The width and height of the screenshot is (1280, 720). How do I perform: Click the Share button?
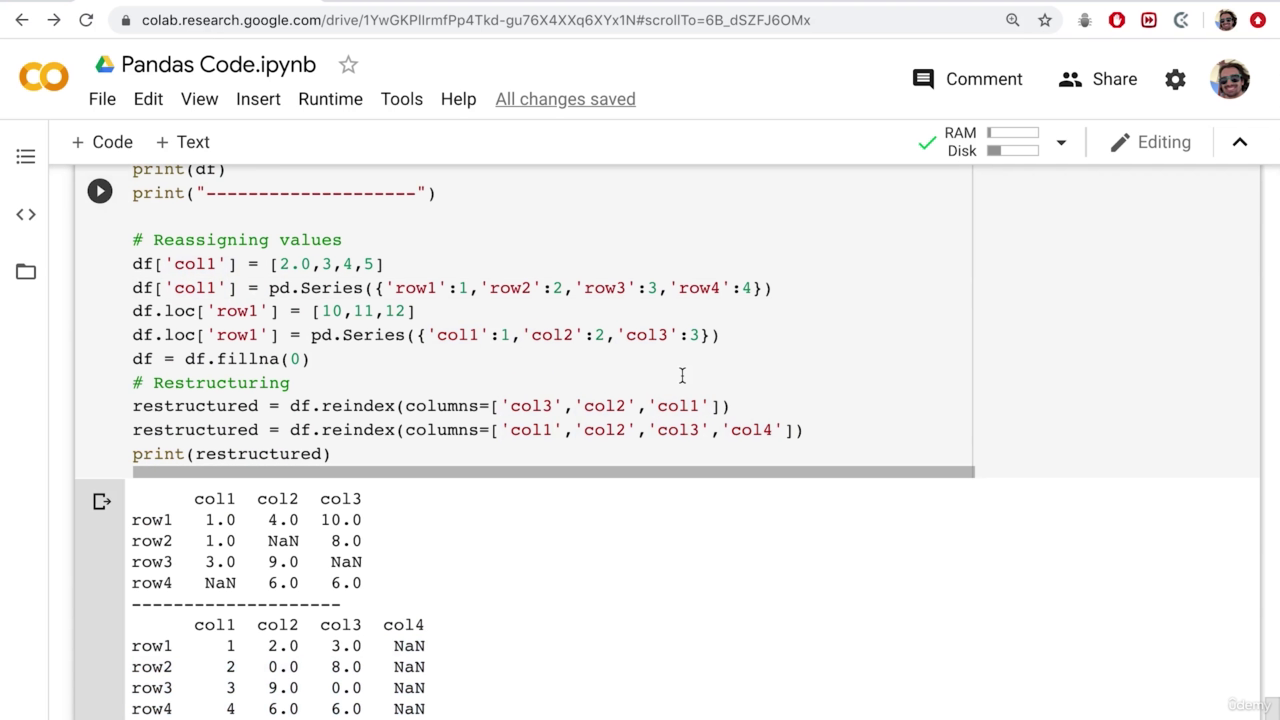point(1098,79)
